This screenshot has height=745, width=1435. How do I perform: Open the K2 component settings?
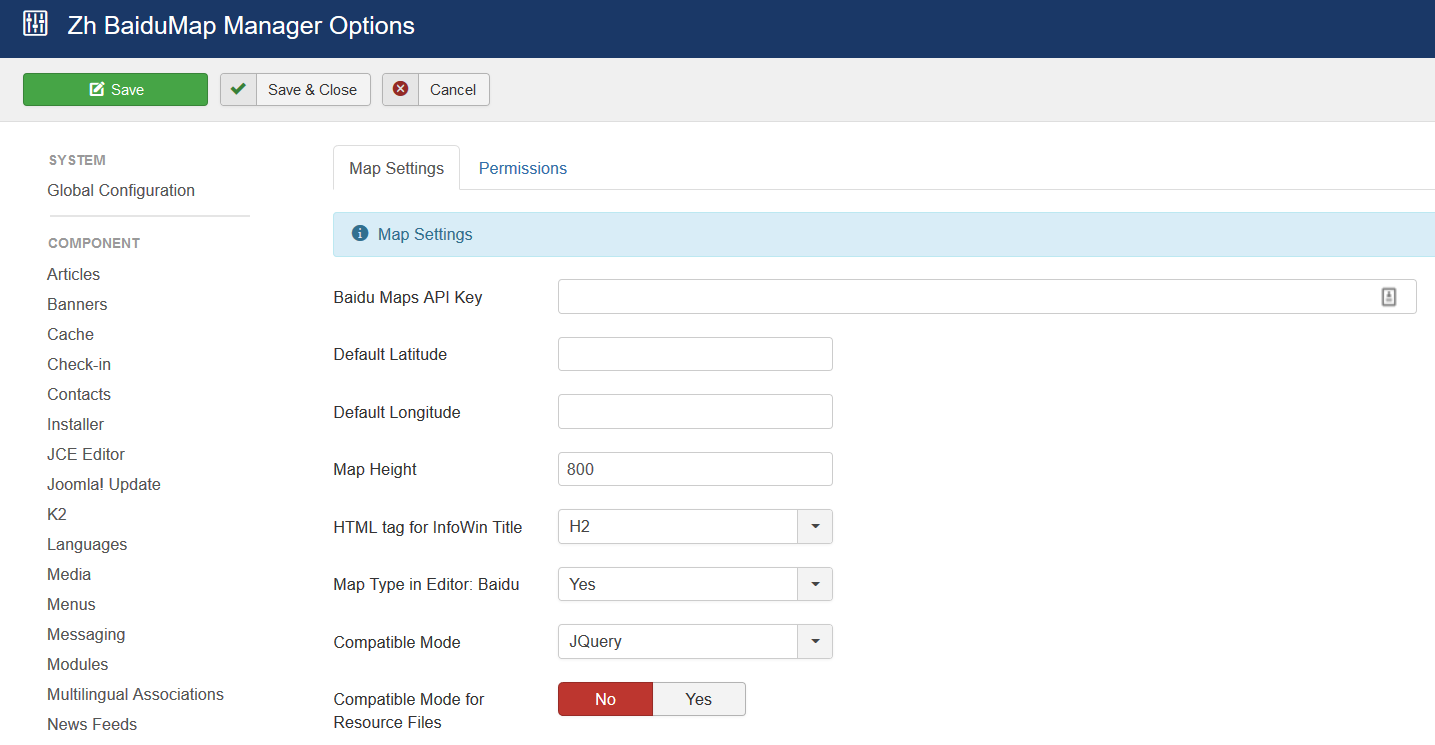click(57, 514)
